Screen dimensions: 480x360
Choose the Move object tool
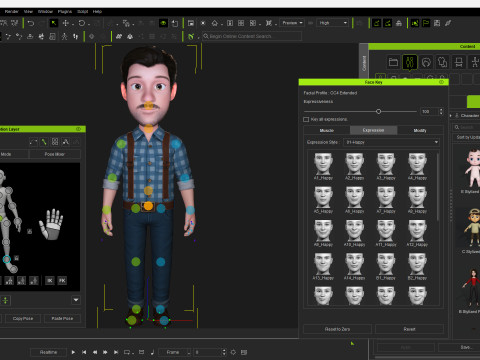tap(66, 23)
